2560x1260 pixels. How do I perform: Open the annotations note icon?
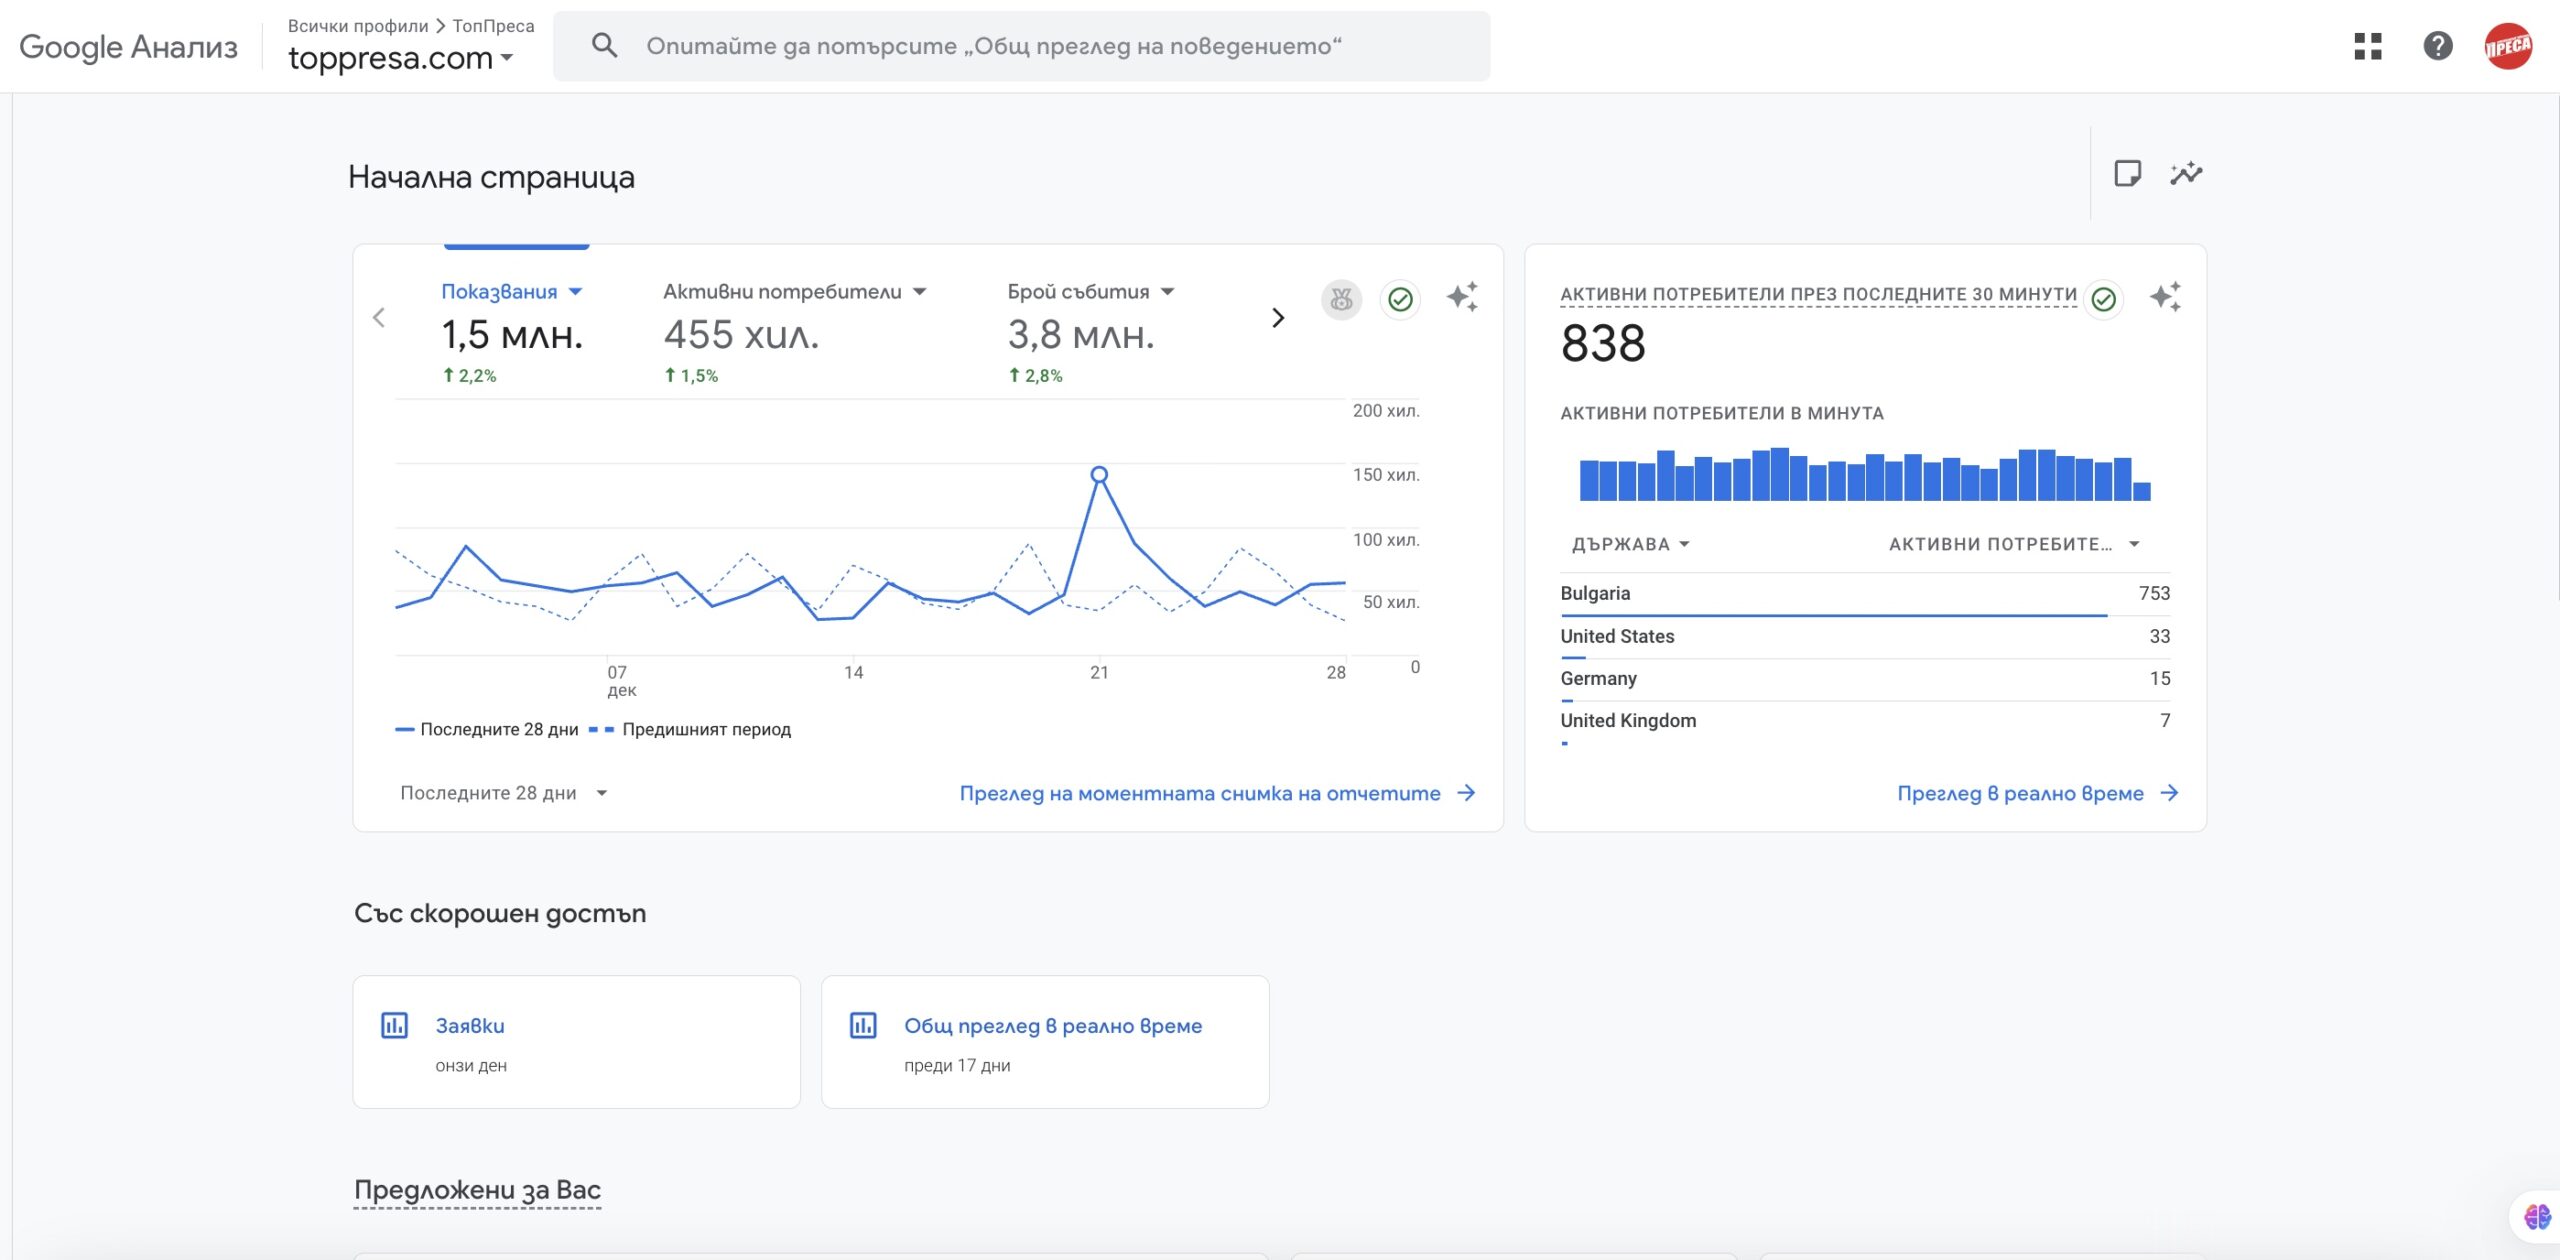[2127, 173]
